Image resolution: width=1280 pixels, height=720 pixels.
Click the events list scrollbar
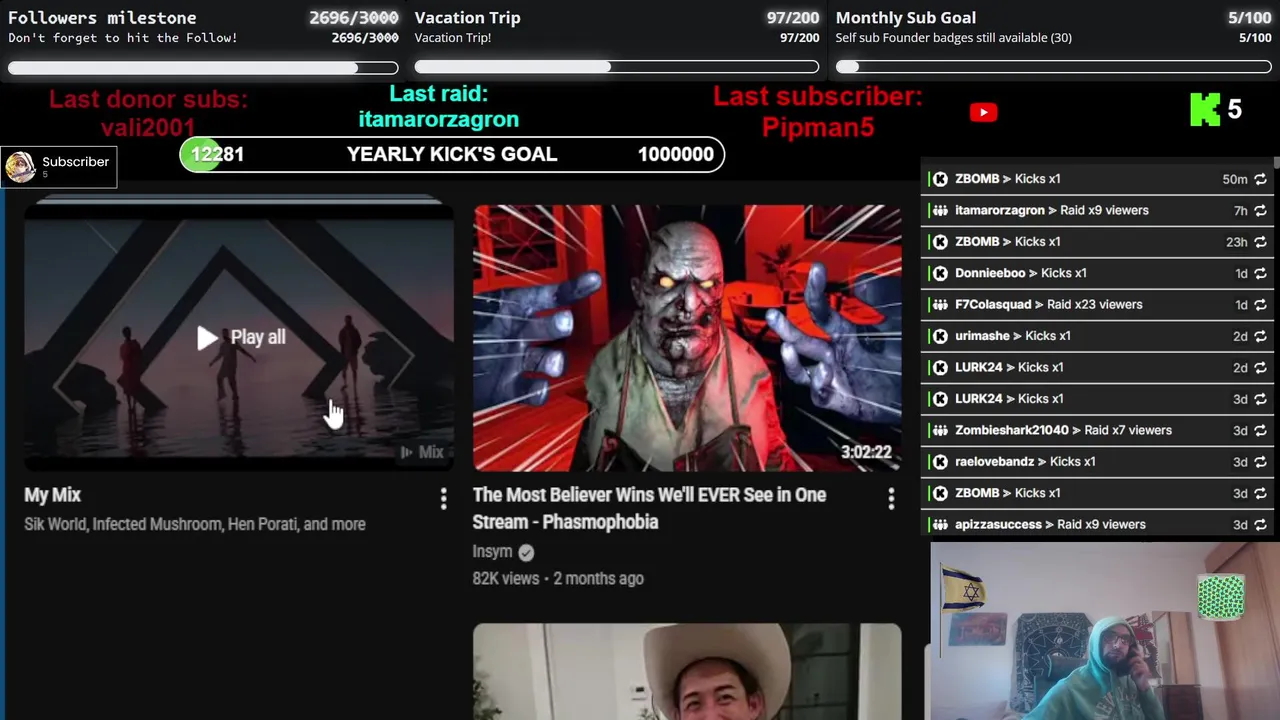[1276, 162]
